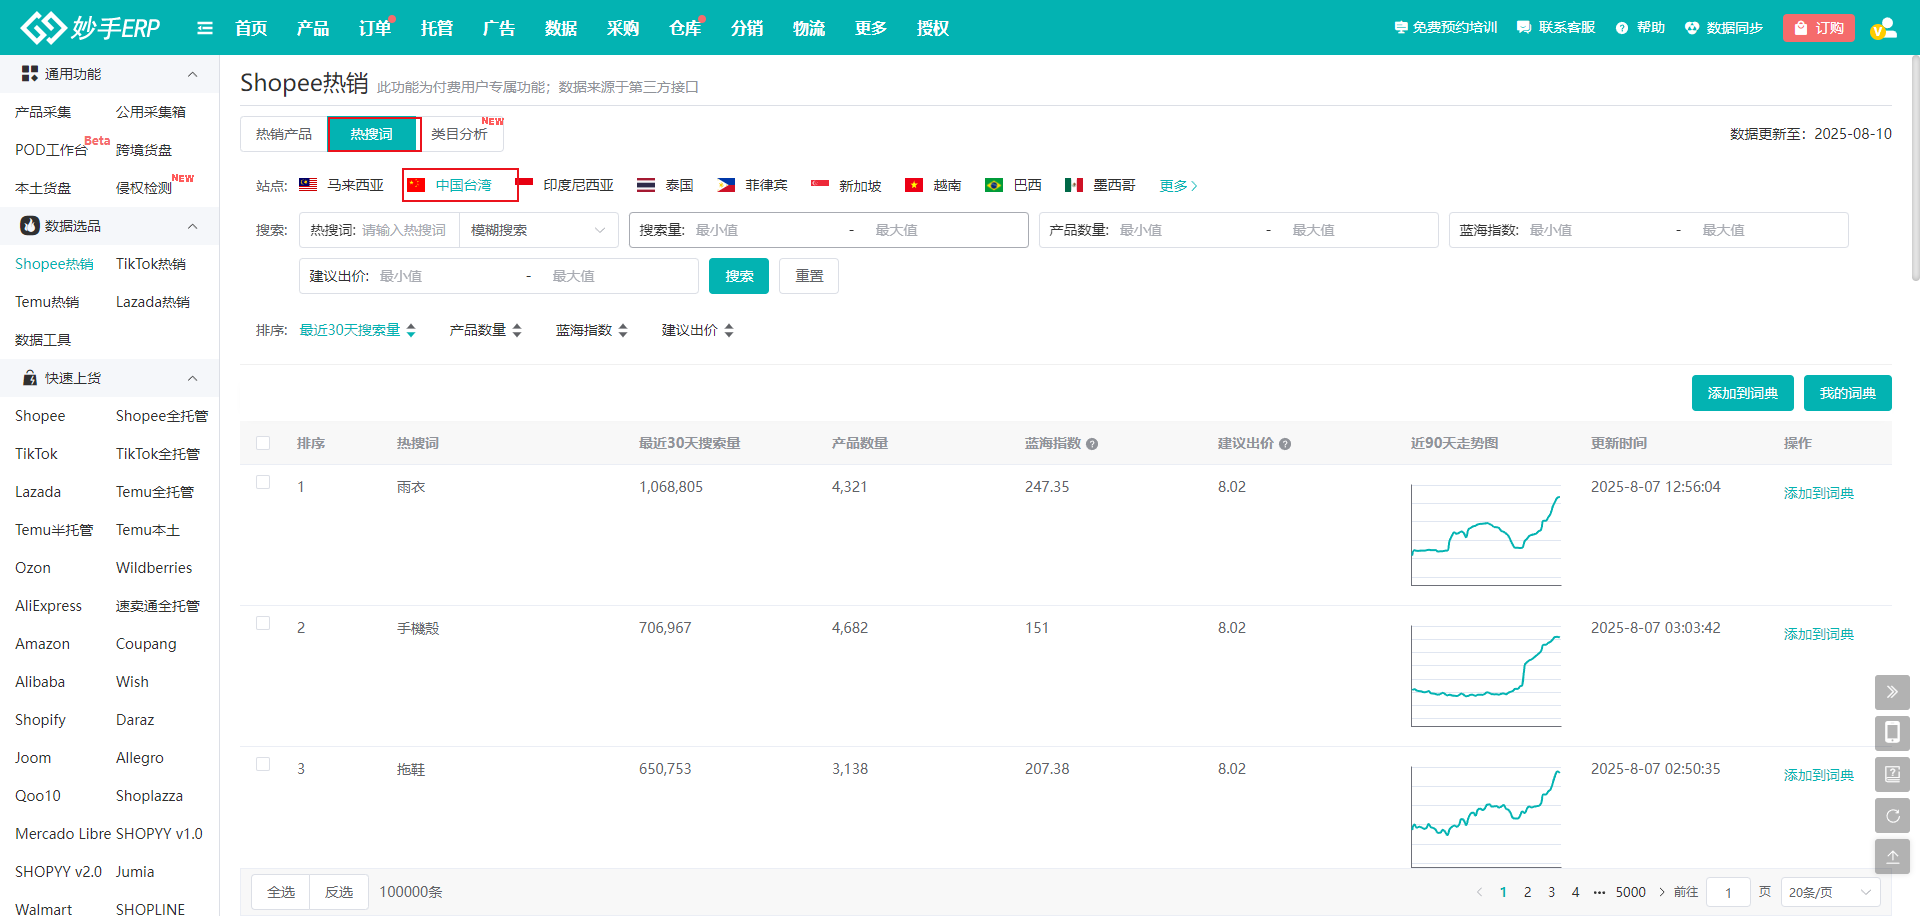
Task: Collapse the 通用功能 section
Action: coord(192,74)
